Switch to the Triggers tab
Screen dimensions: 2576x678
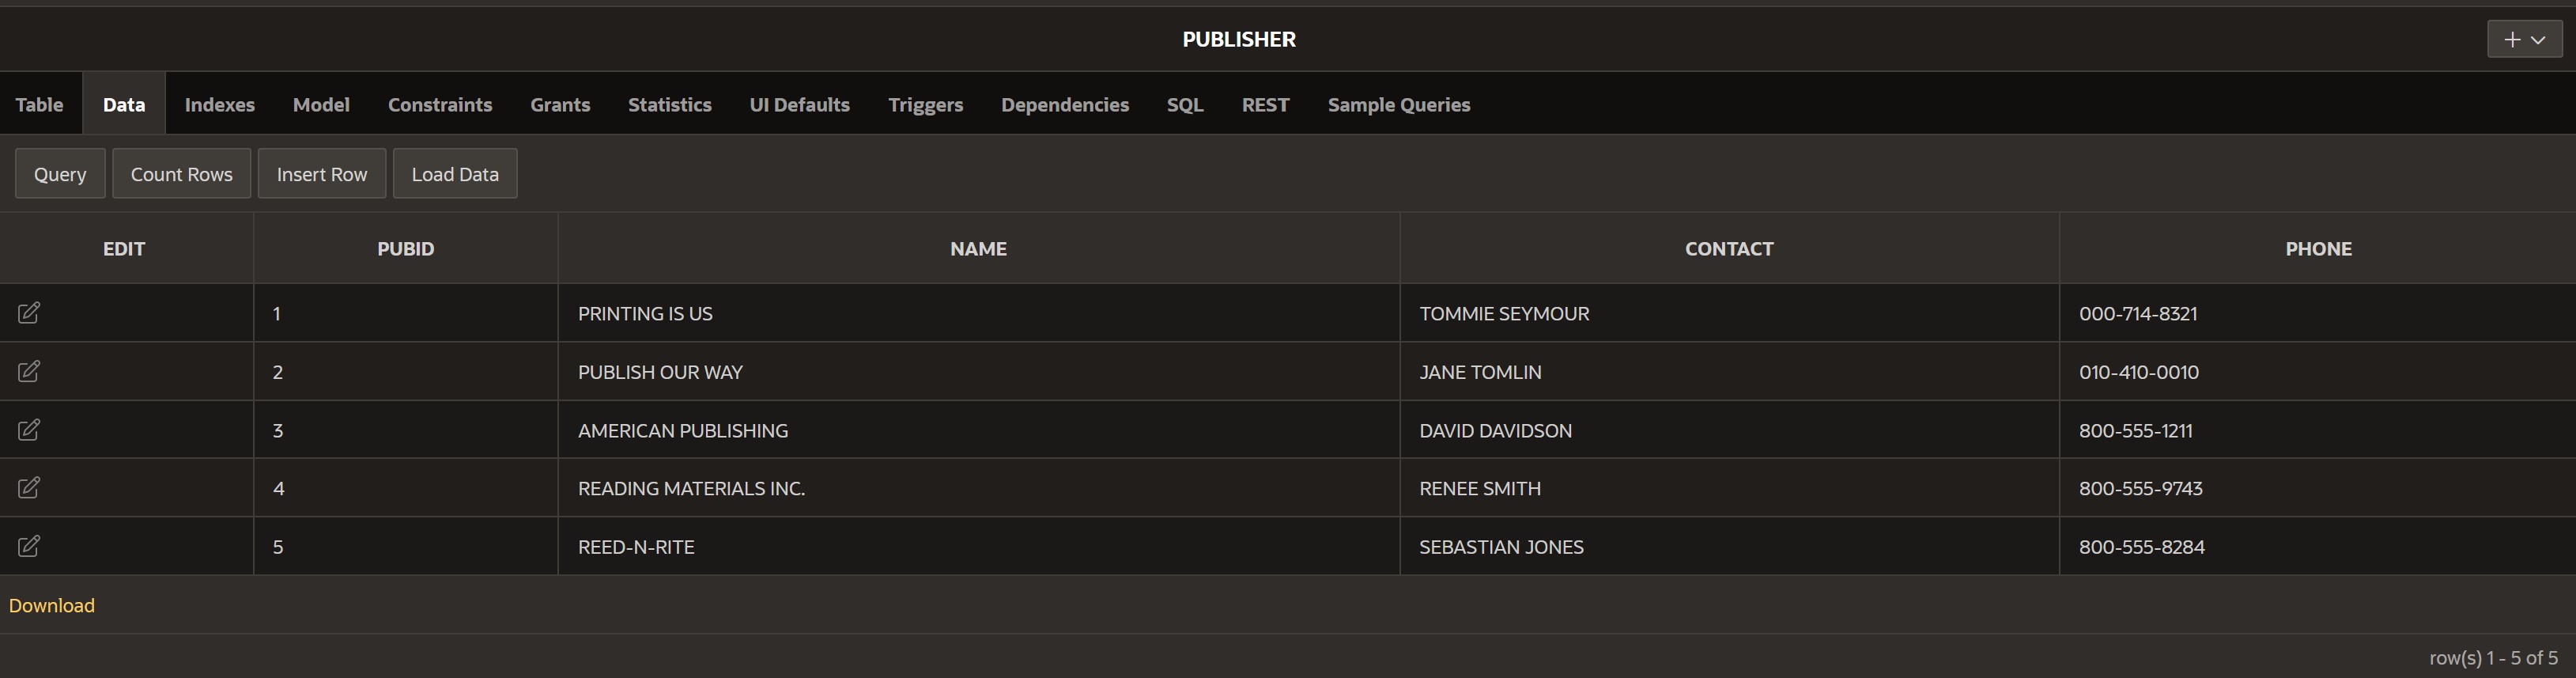tap(926, 104)
